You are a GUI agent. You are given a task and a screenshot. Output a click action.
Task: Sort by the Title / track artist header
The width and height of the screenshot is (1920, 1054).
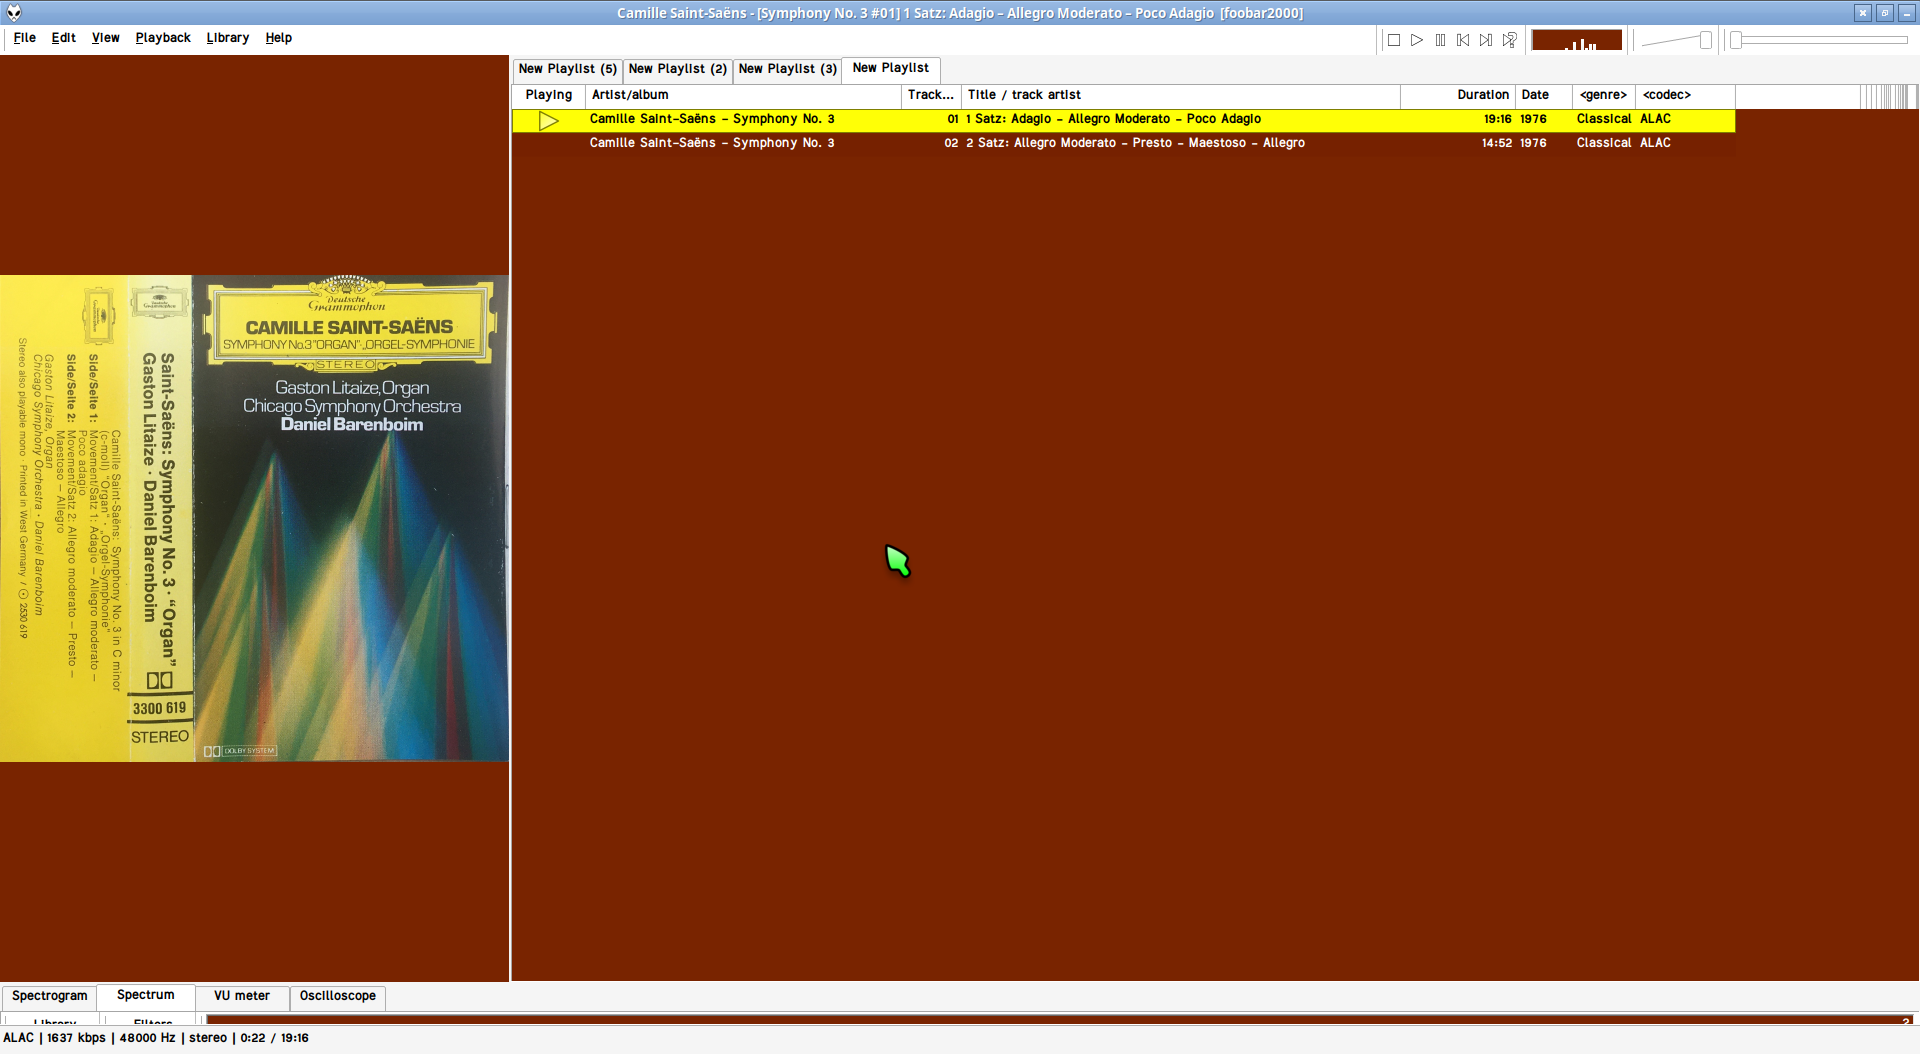1180,95
